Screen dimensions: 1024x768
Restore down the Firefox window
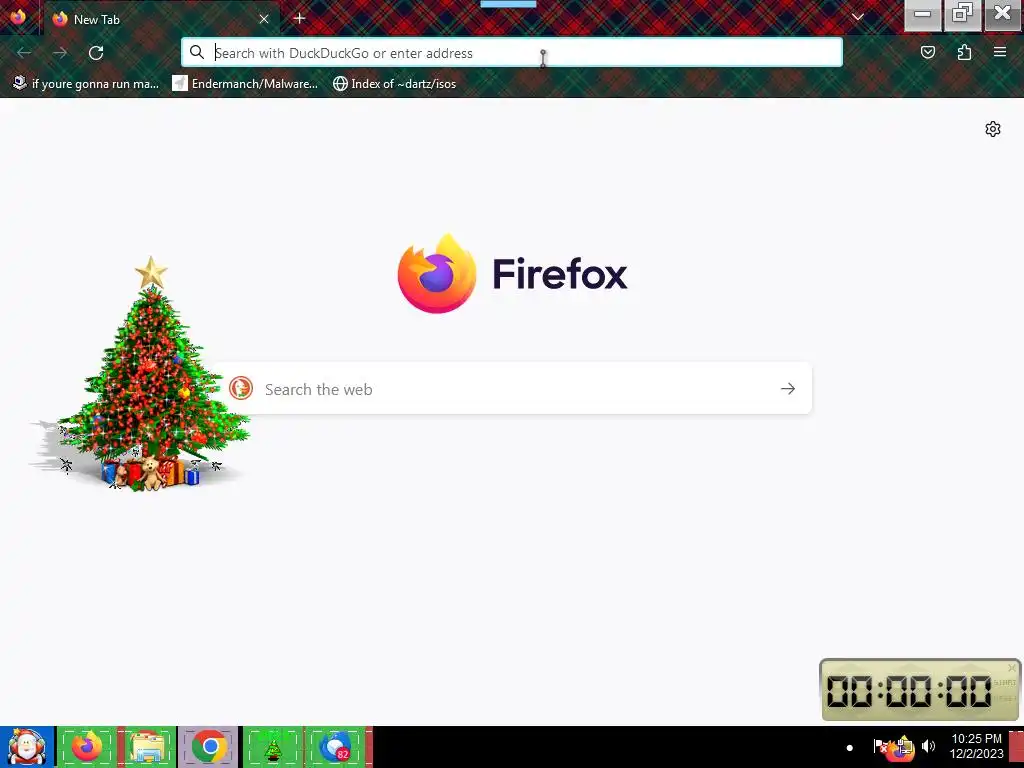(x=962, y=14)
